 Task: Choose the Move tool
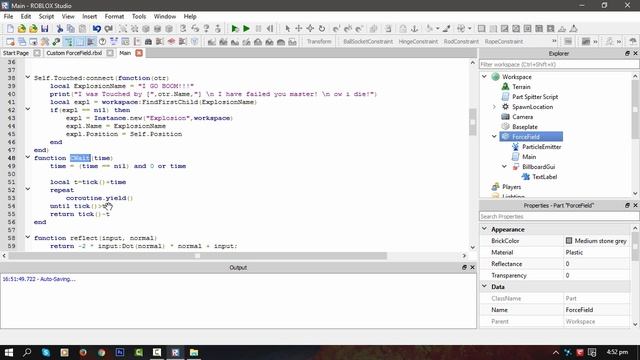coord(299,29)
